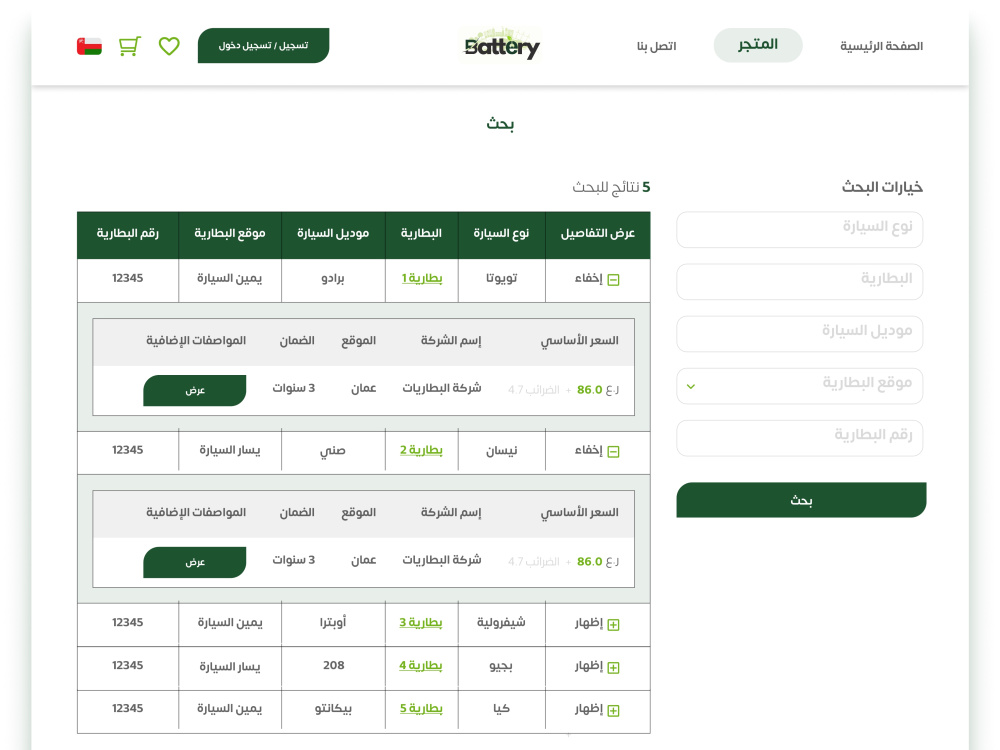Open the المتجر store tab
Image resolution: width=1000 pixels, height=750 pixels.
click(758, 45)
